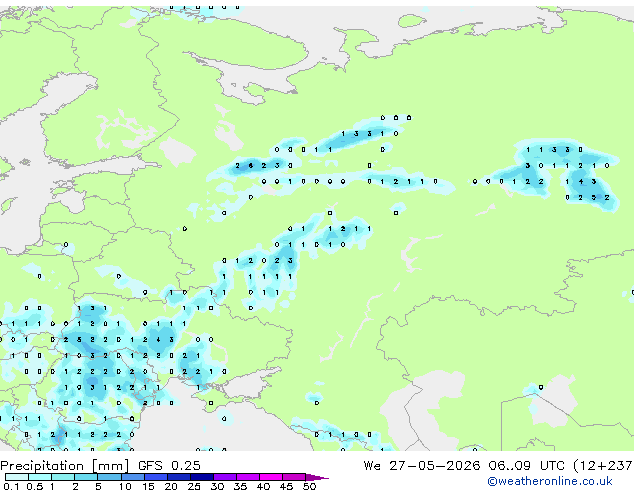This screenshot has height=490, width=634.
Task: Select legend swatch between 2 and 5
Action: [86, 477]
